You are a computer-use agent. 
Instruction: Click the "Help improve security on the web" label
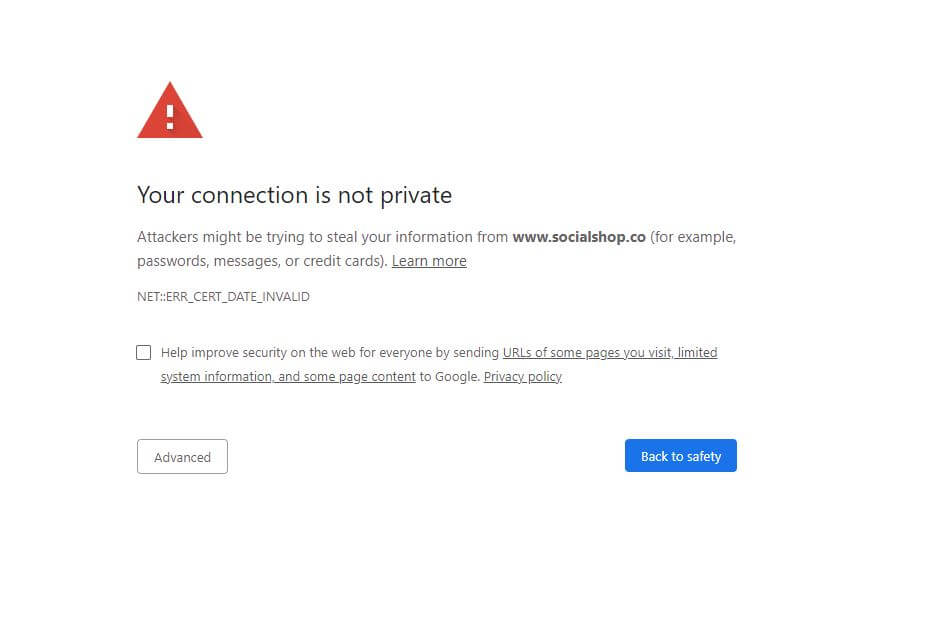click(x=258, y=353)
